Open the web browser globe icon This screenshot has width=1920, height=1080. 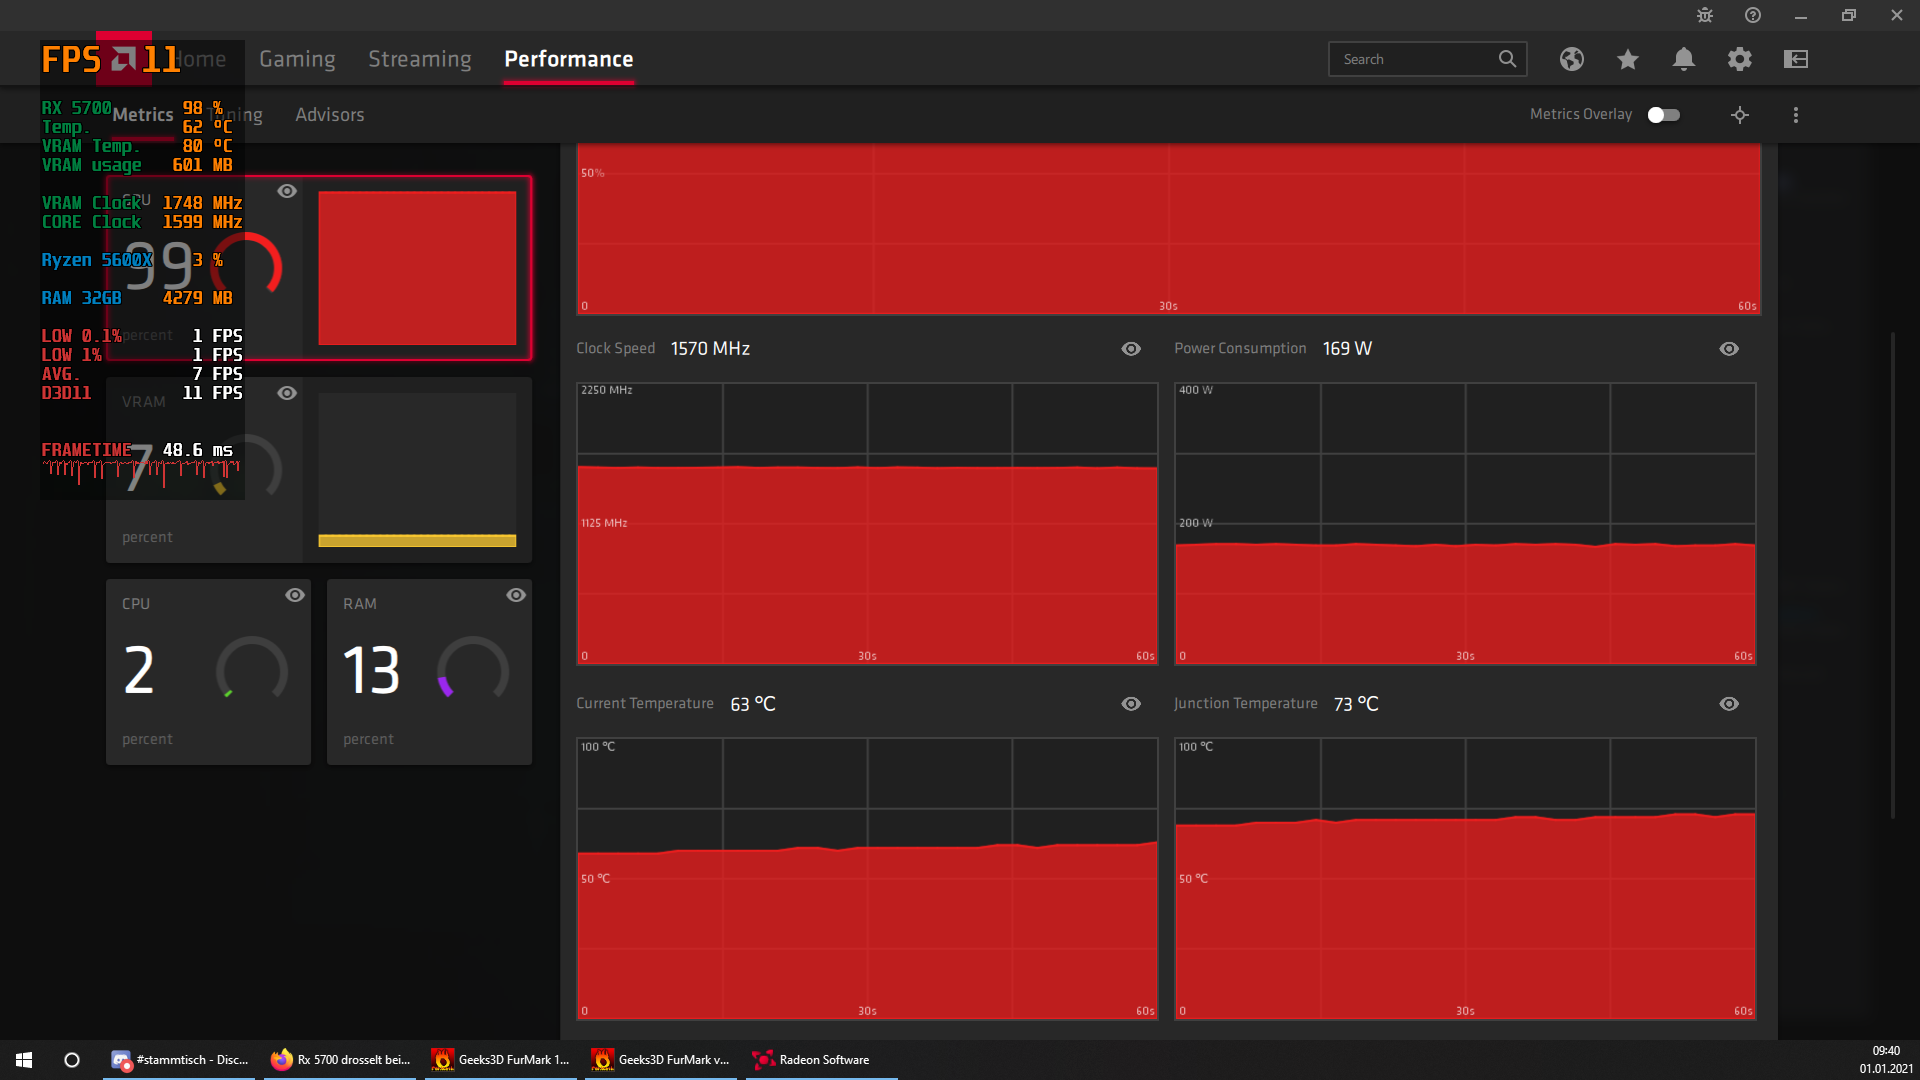pyautogui.click(x=1571, y=59)
